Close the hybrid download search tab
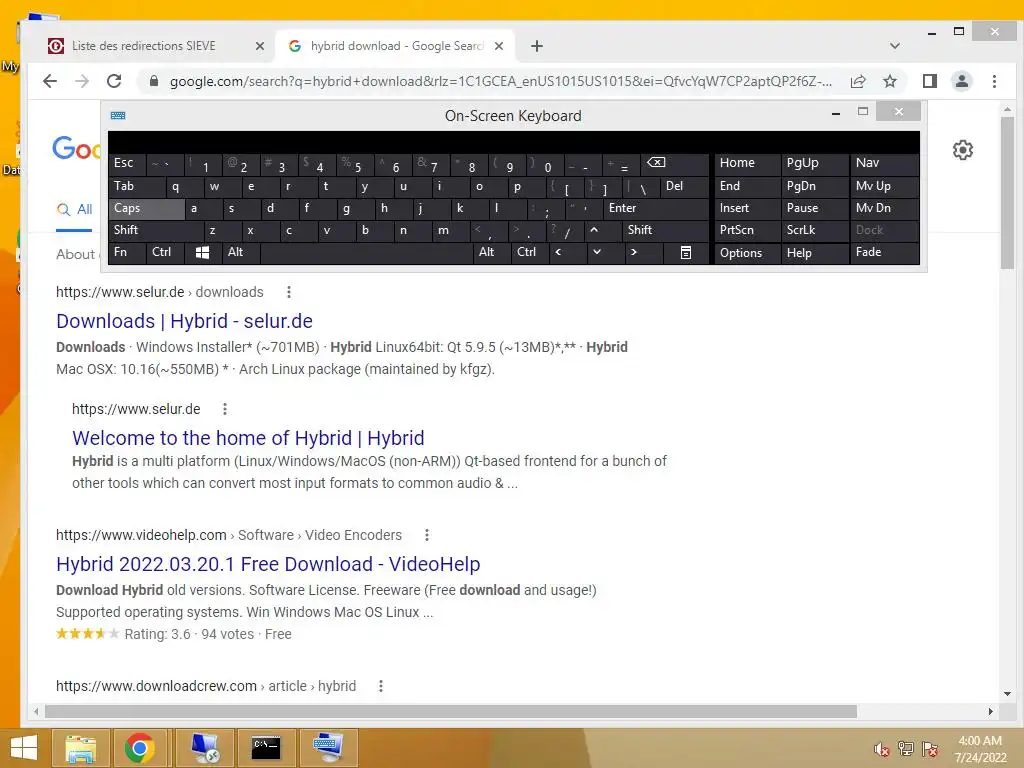The height and width of the screenshot is (768, 1024). (x=499, y=46)
